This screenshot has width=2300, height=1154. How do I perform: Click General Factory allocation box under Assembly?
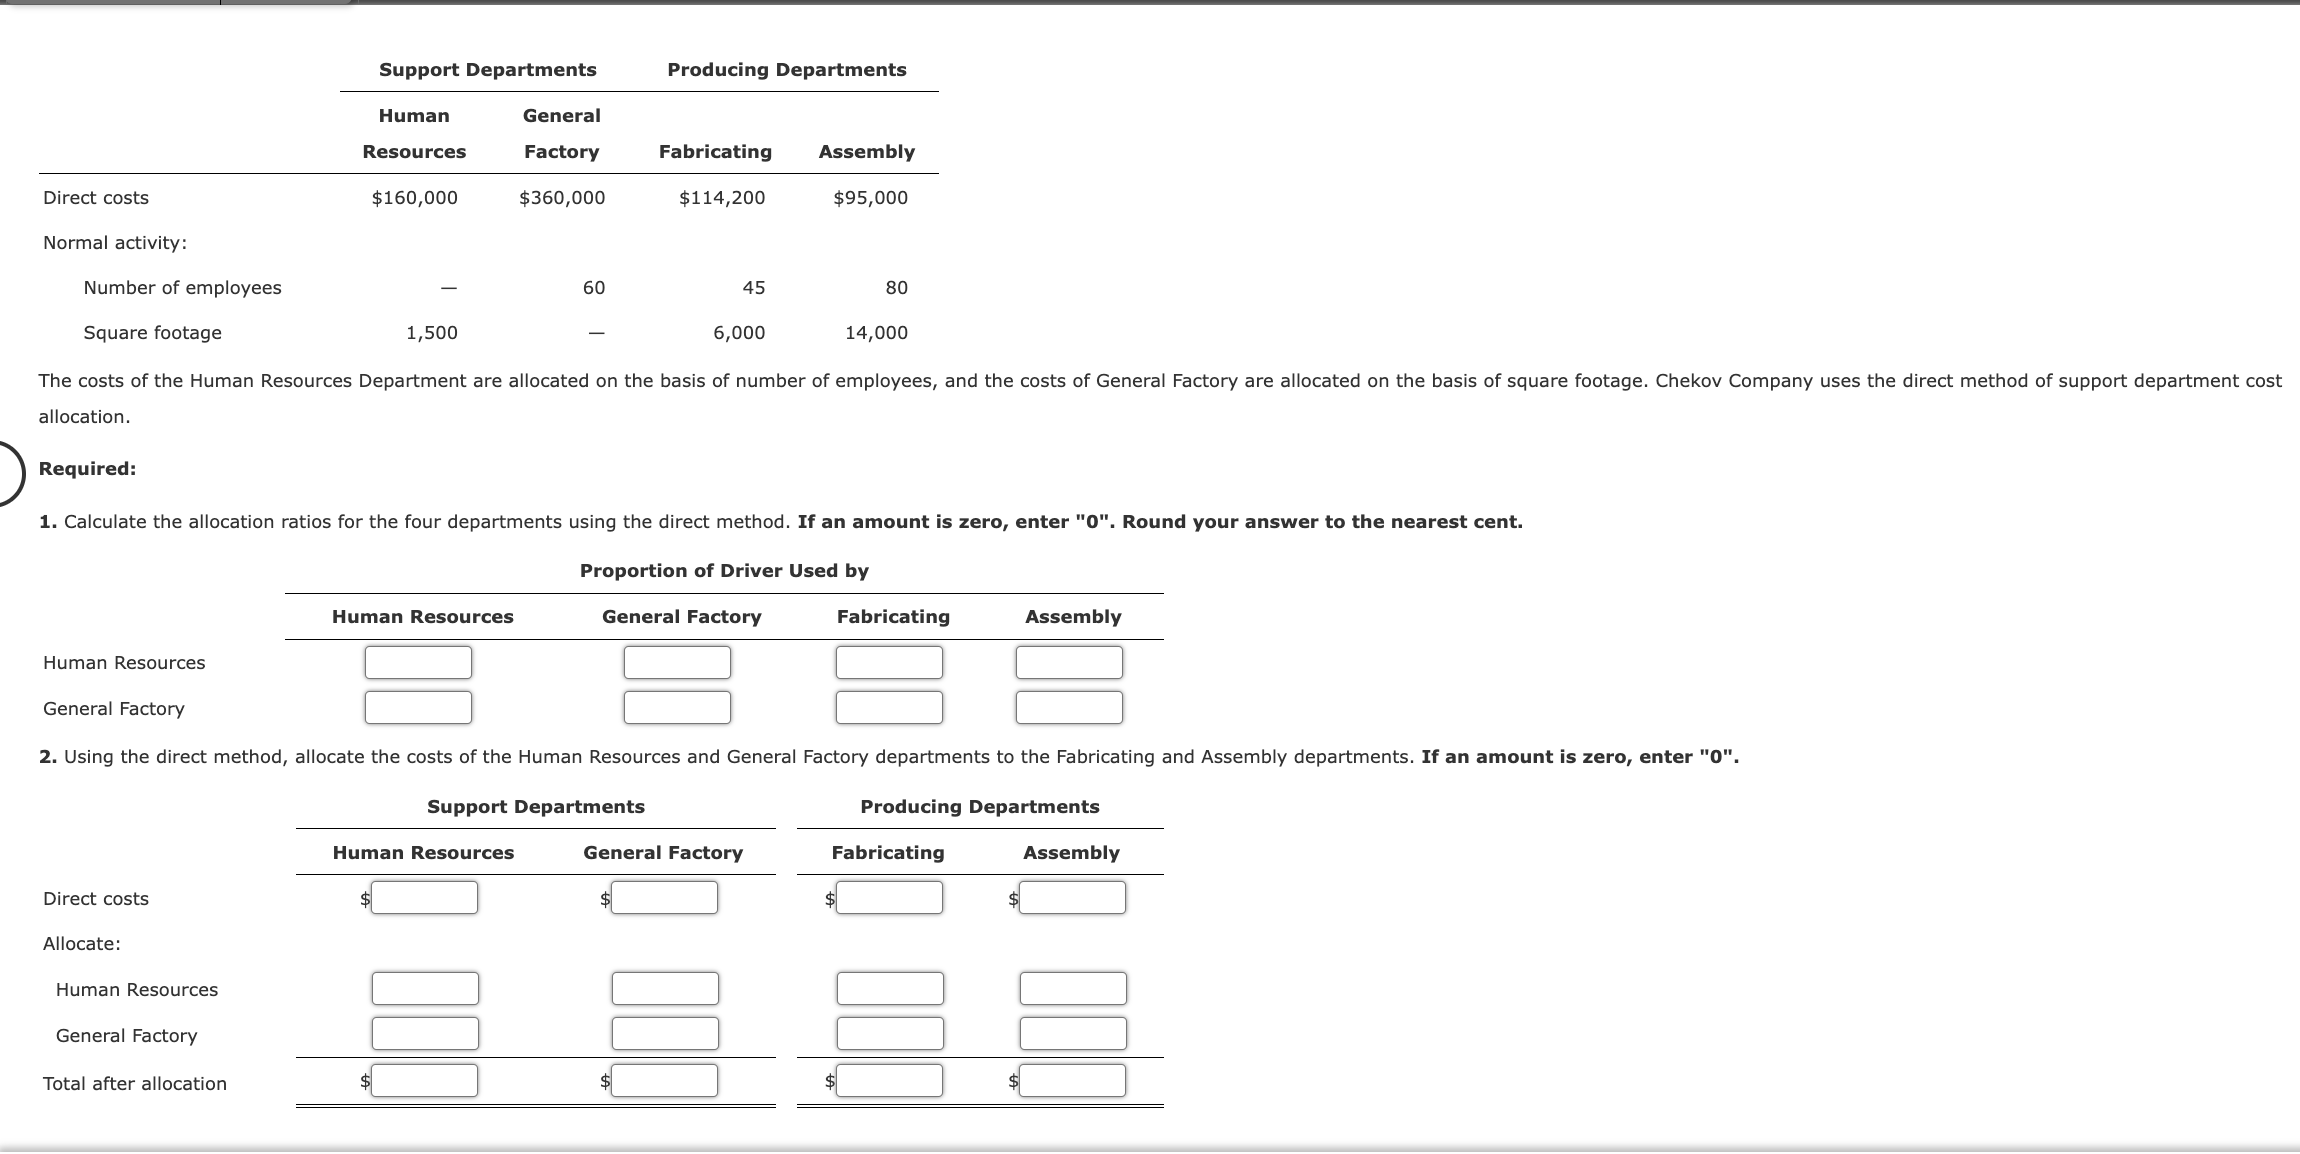click(1070, 1033)
